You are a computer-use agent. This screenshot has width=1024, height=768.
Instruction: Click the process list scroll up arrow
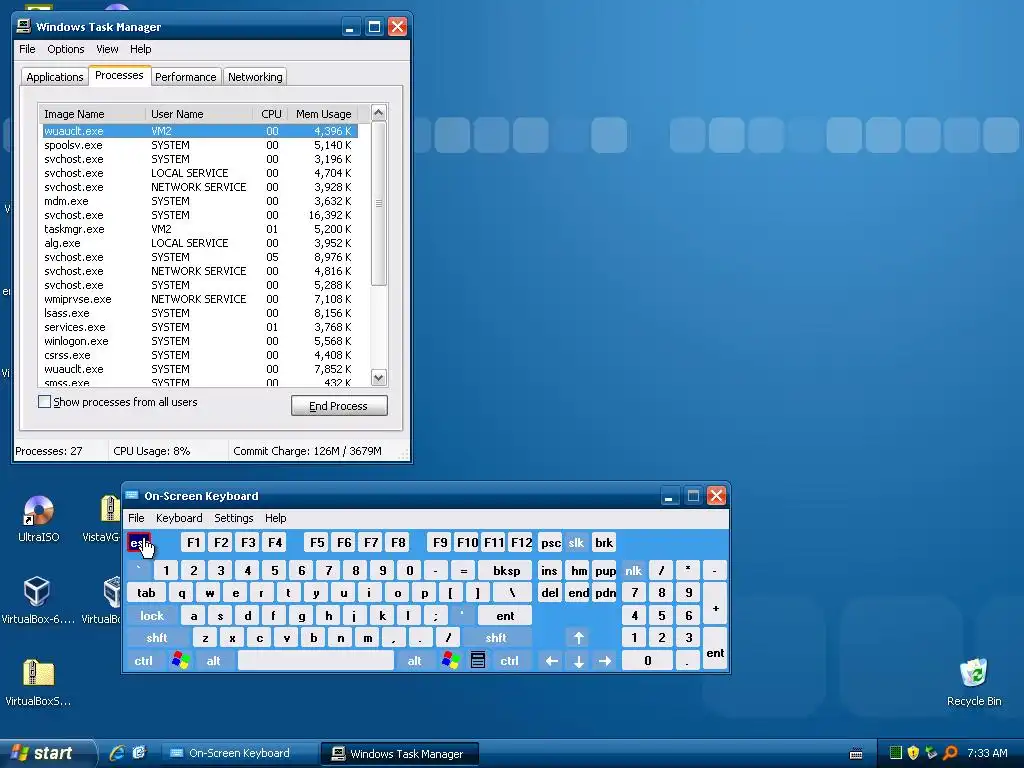379,113
